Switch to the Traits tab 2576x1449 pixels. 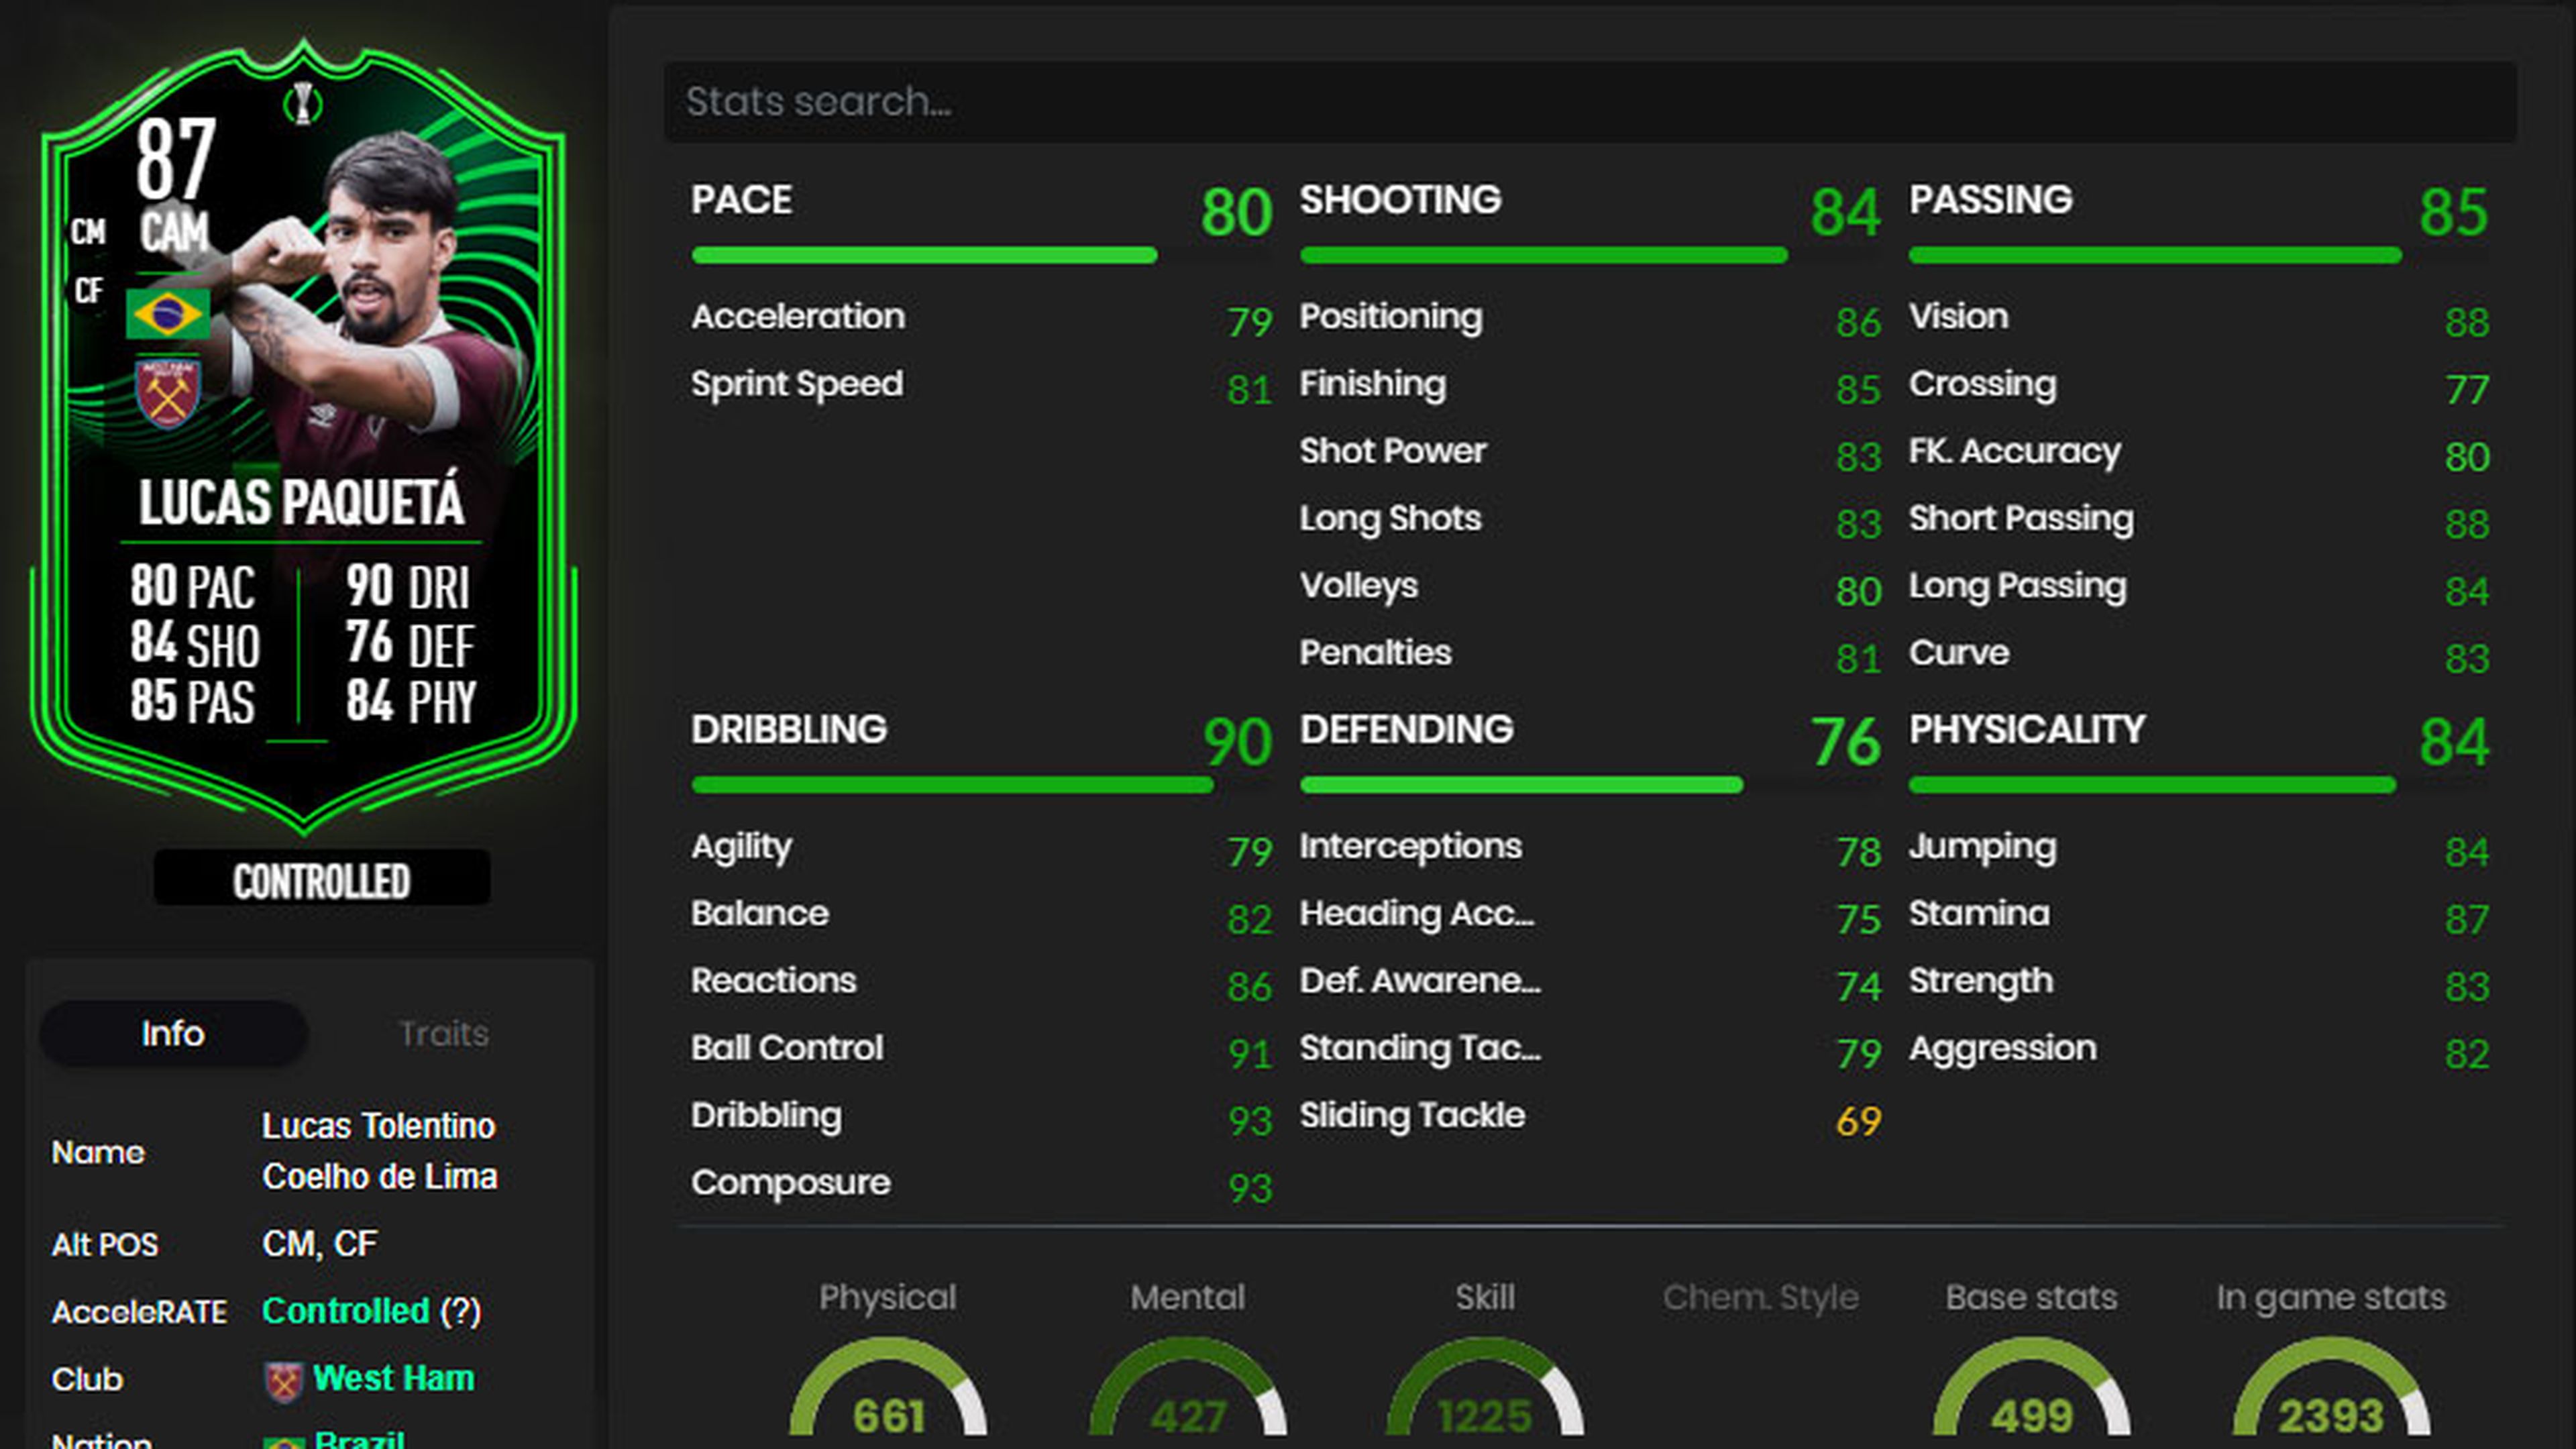click(443, 1033)
